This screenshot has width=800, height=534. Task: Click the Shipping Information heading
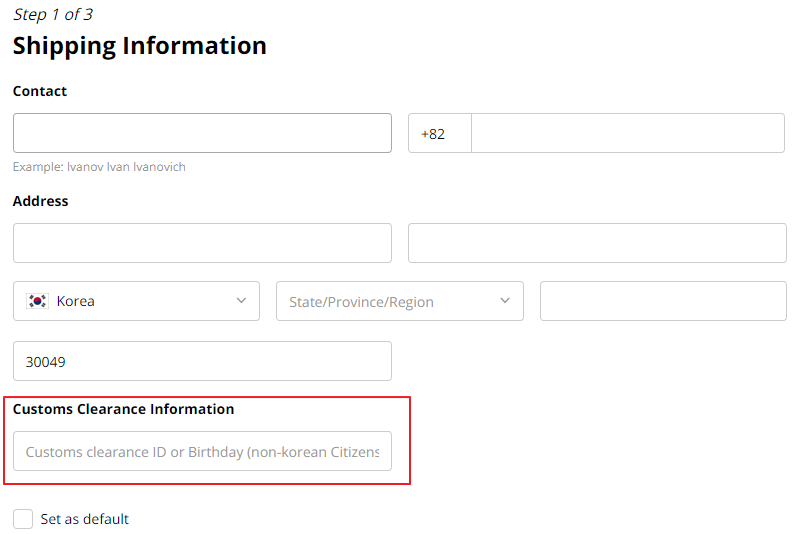[139, 46]
